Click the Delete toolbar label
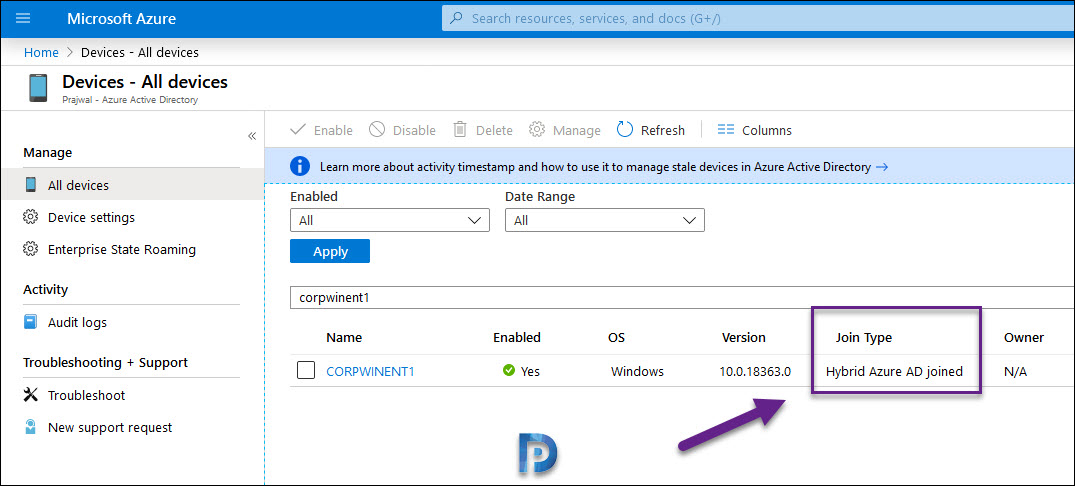Screen dimensions: 1075x486 (x=494, y=130)
